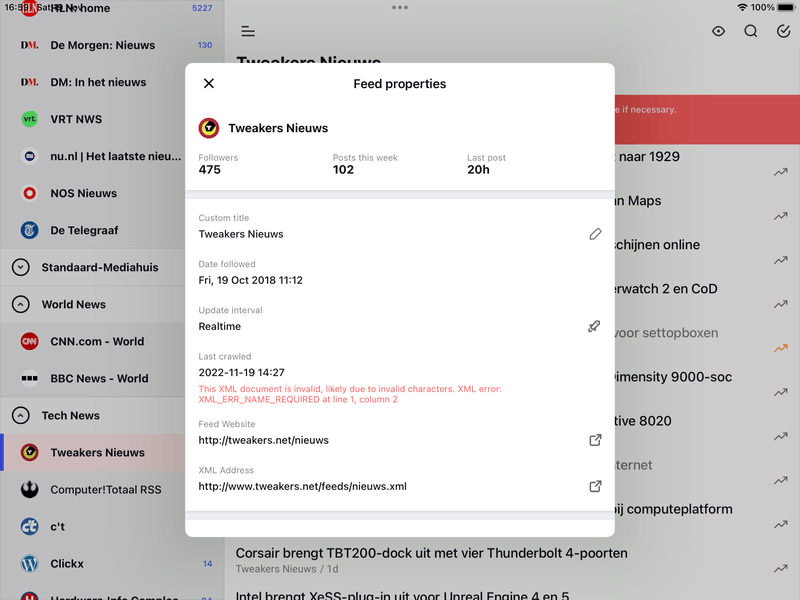
Task: Click the CNN logo icon
Action: [x=30, y=341]
